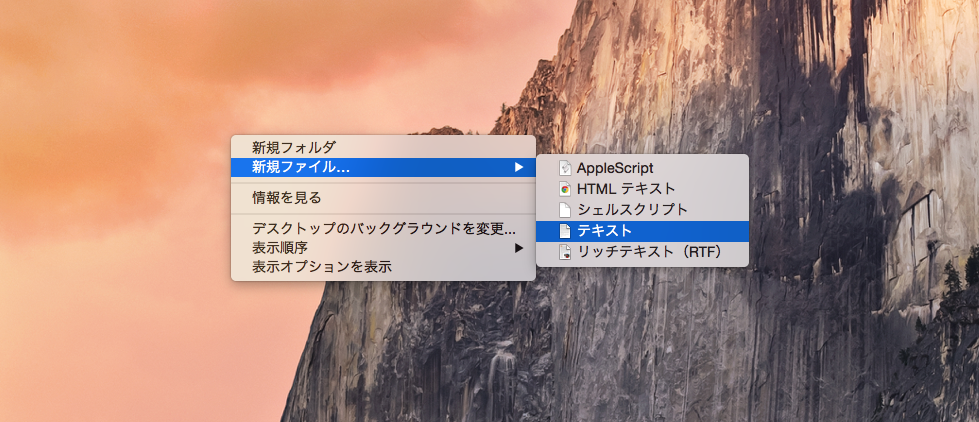Select 表示オプションを表示
979x422 pixels.
pyautogui.click(x=383, y=267)
